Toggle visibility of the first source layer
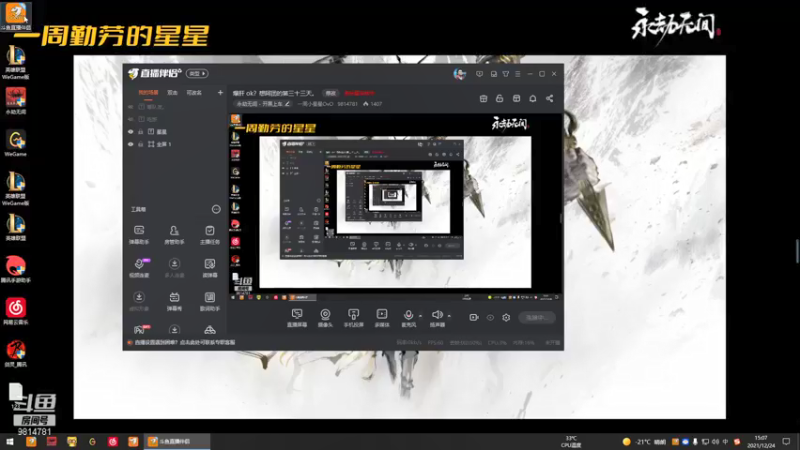 (131, 107)
